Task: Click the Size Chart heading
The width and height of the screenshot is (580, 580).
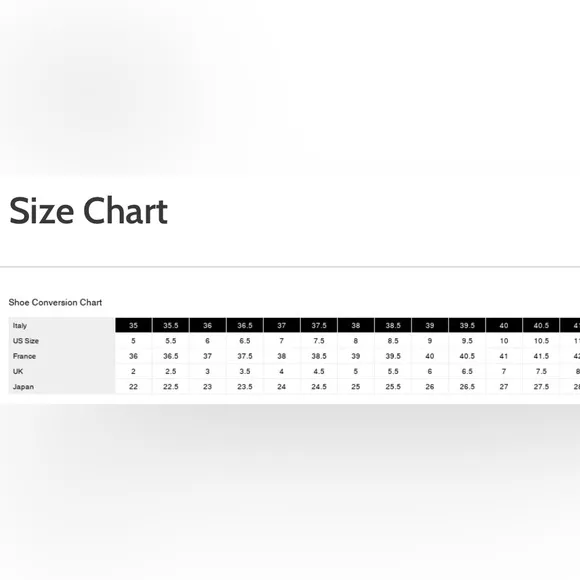Action: pos(88,210)
